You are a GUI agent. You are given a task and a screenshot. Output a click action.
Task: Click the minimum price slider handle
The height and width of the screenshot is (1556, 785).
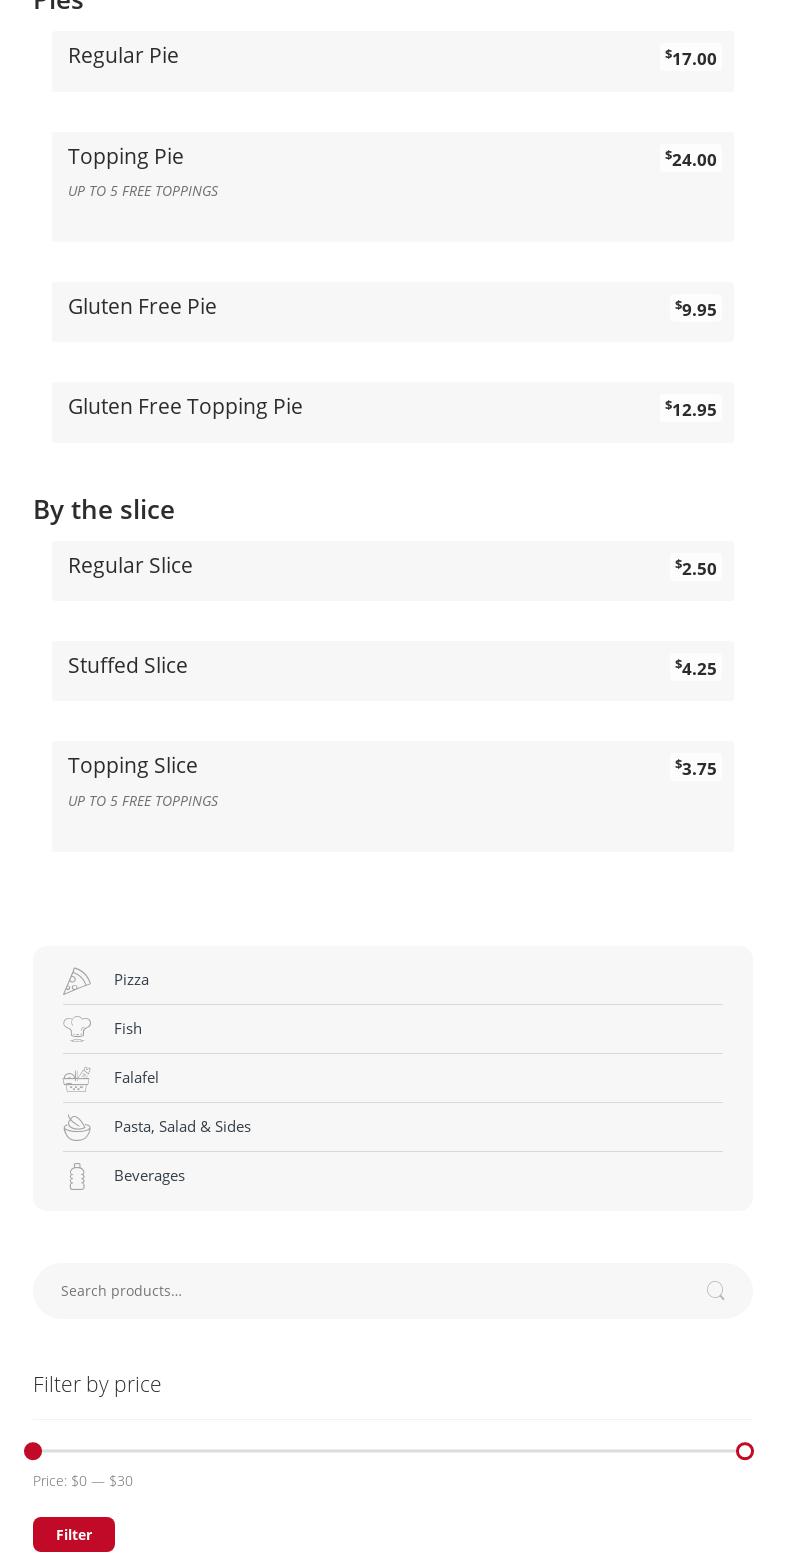click(33, 1451)
